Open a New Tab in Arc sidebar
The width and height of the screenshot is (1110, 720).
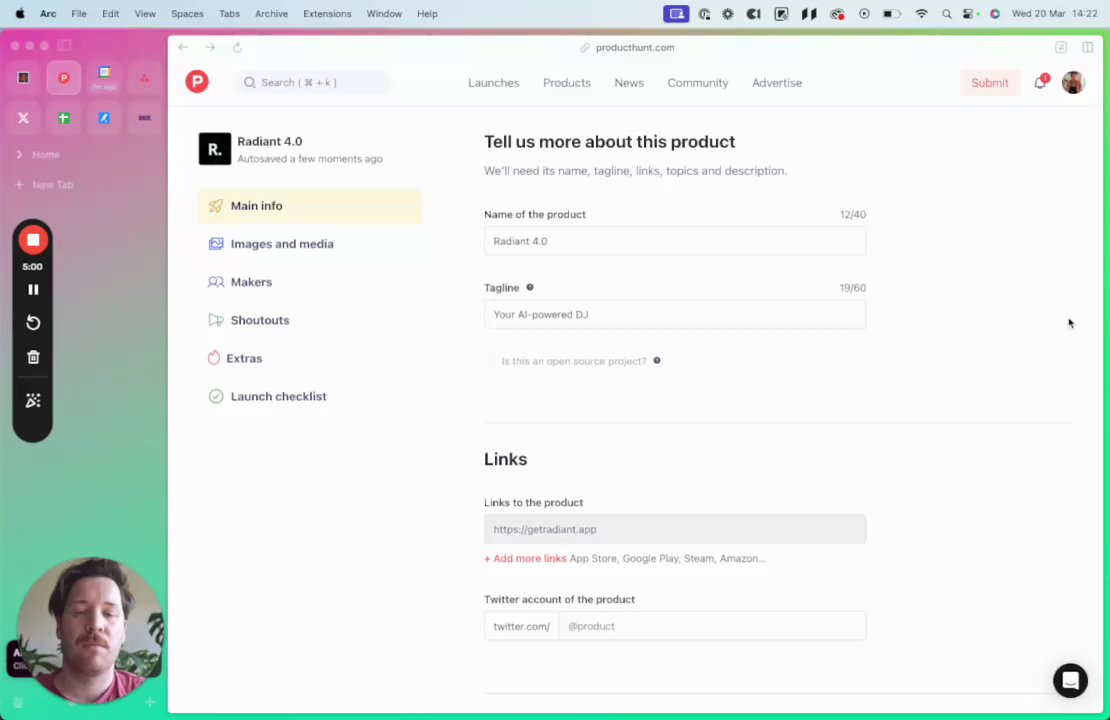pos(45,185)
